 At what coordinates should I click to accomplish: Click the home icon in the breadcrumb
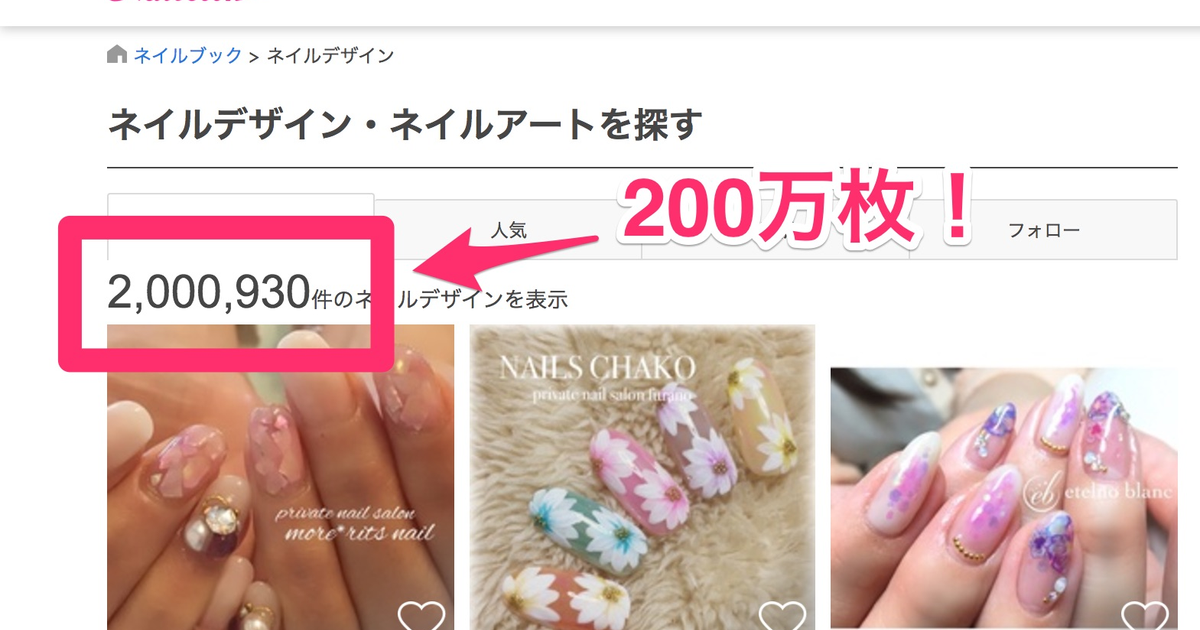click(117, 54)
